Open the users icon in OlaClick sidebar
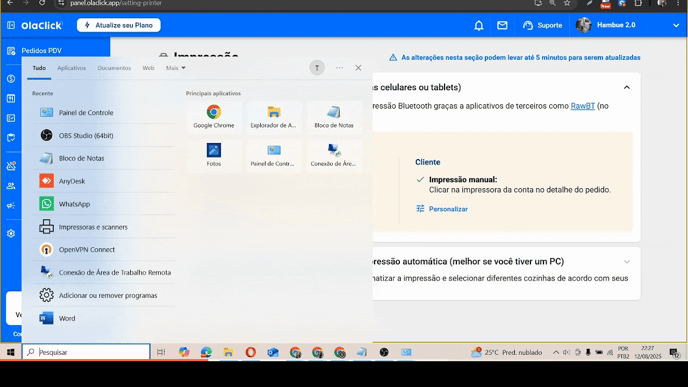The width and height of the screenshot is (688, 387). [11, 186]
